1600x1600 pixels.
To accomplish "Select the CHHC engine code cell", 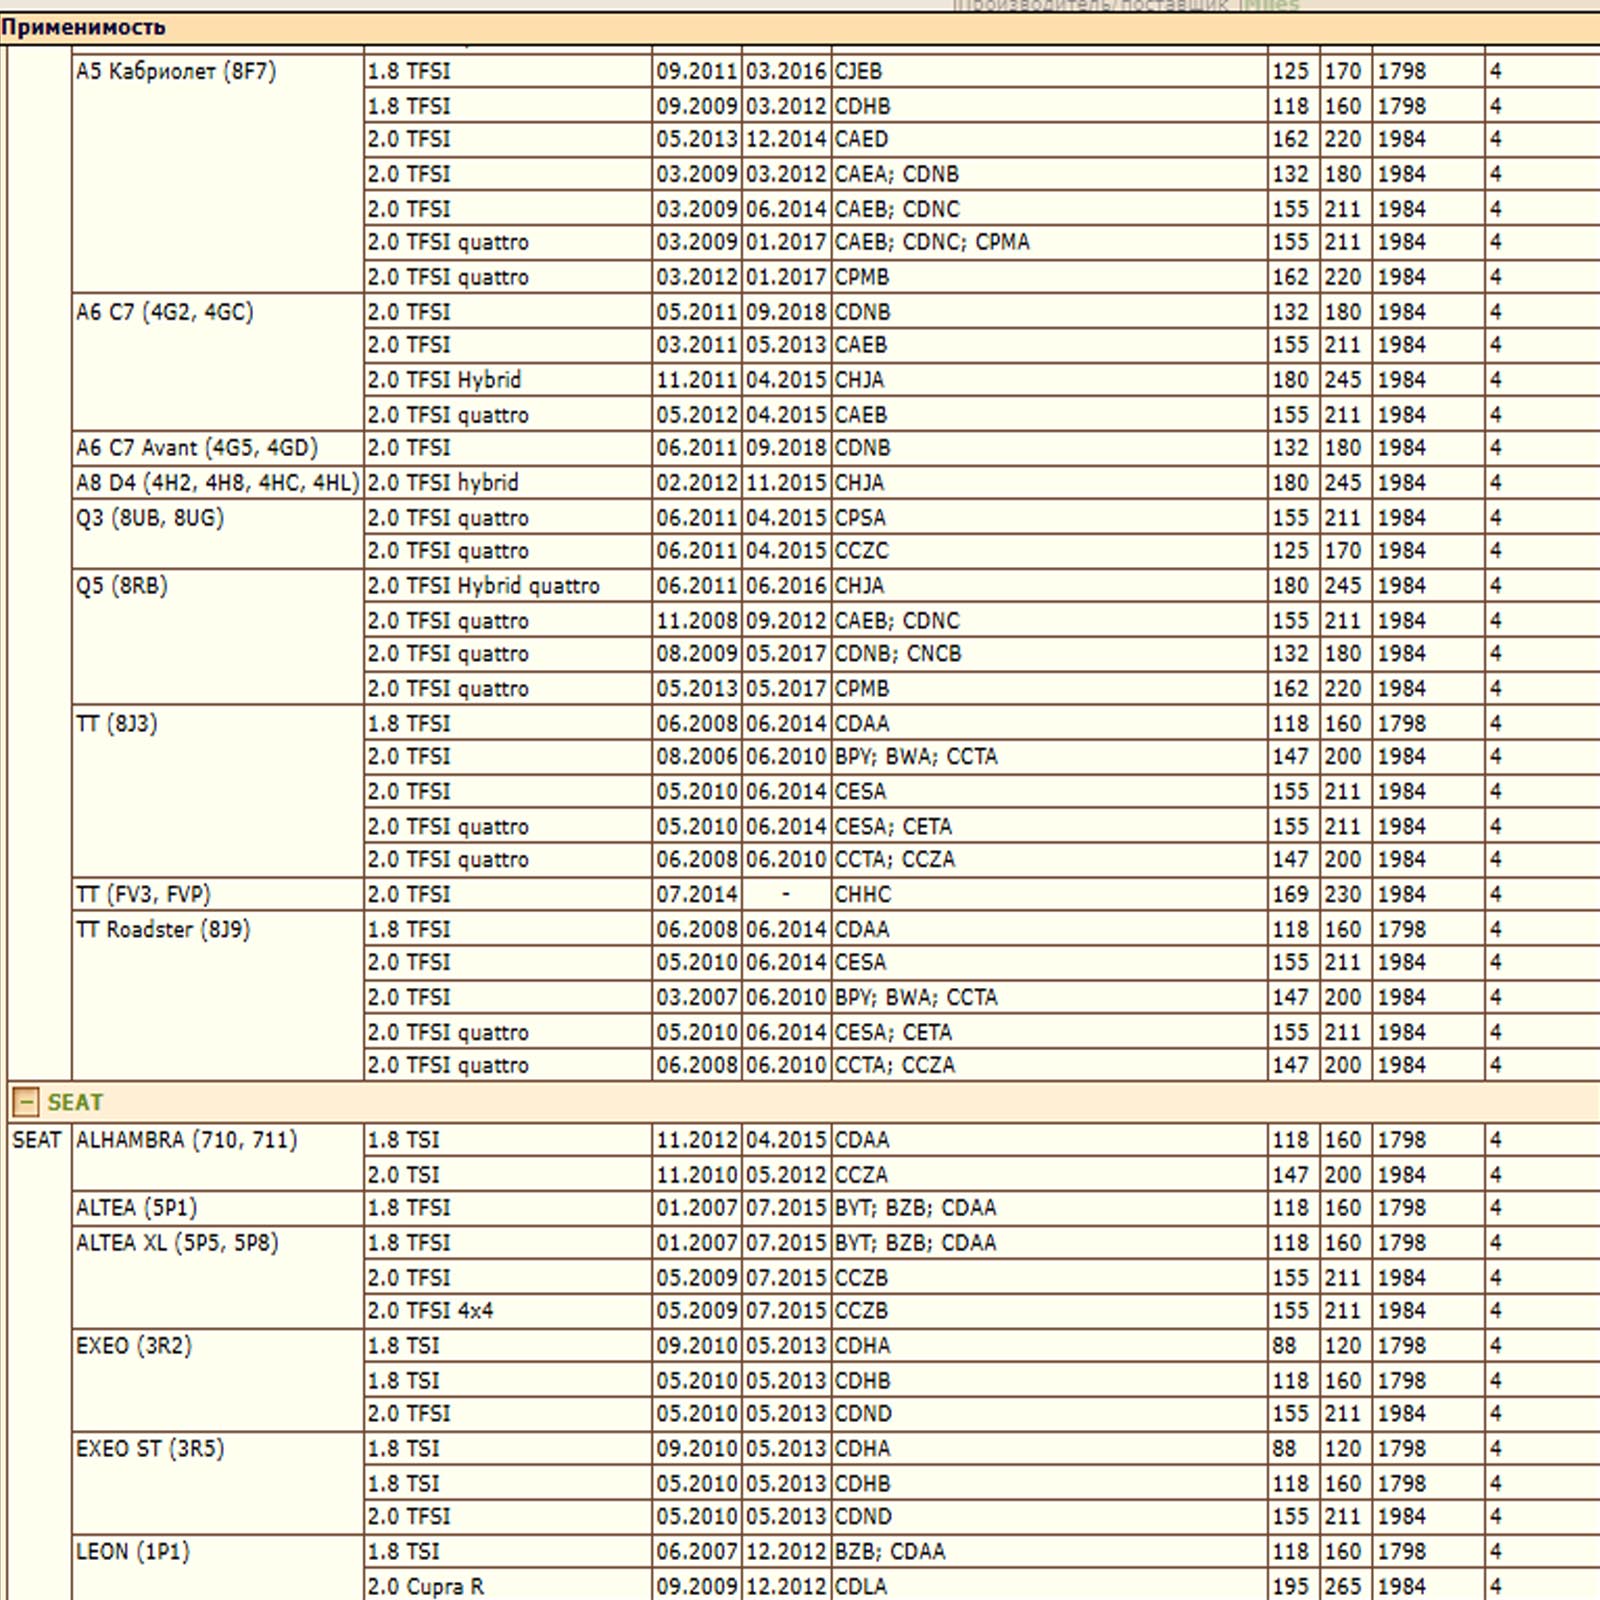I will [863, 894].
